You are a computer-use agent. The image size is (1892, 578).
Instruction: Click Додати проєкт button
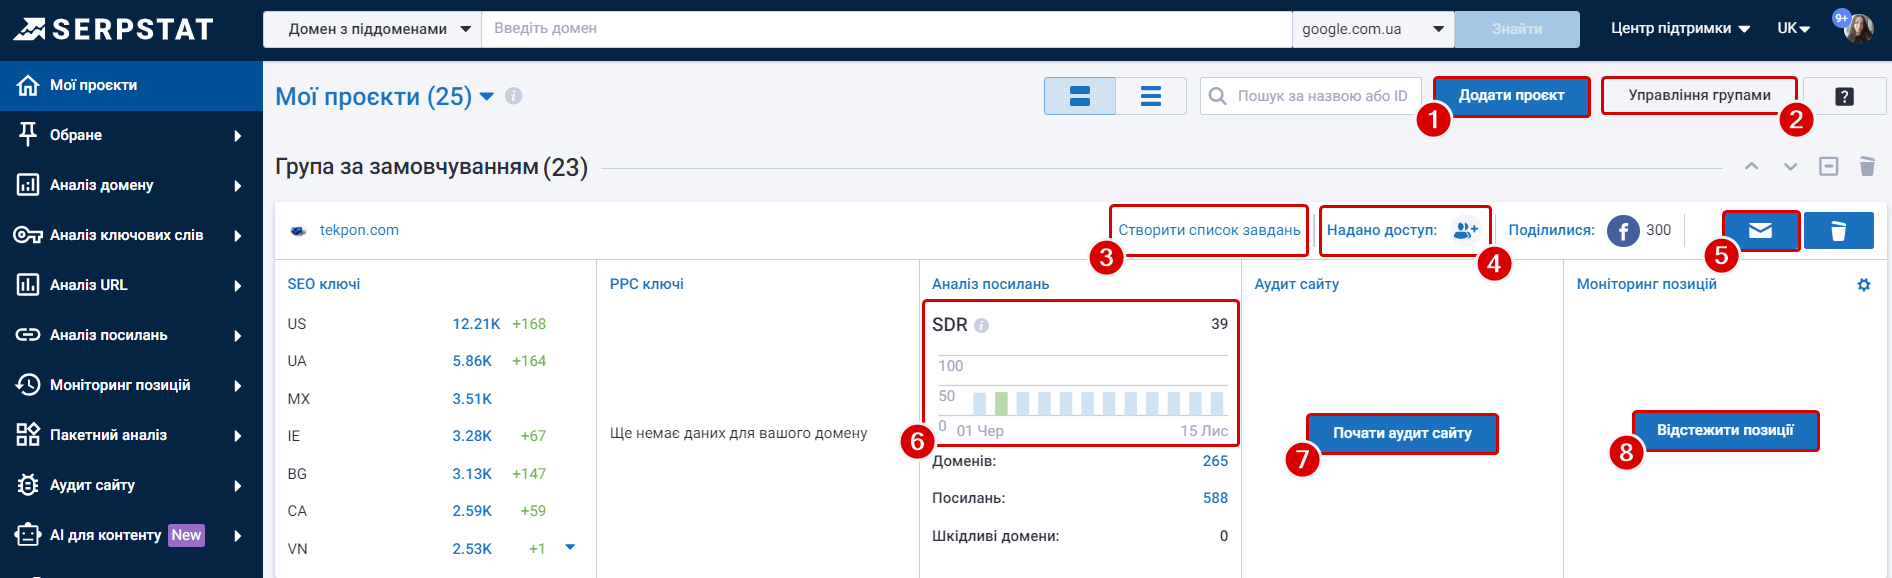point(1511,96)
